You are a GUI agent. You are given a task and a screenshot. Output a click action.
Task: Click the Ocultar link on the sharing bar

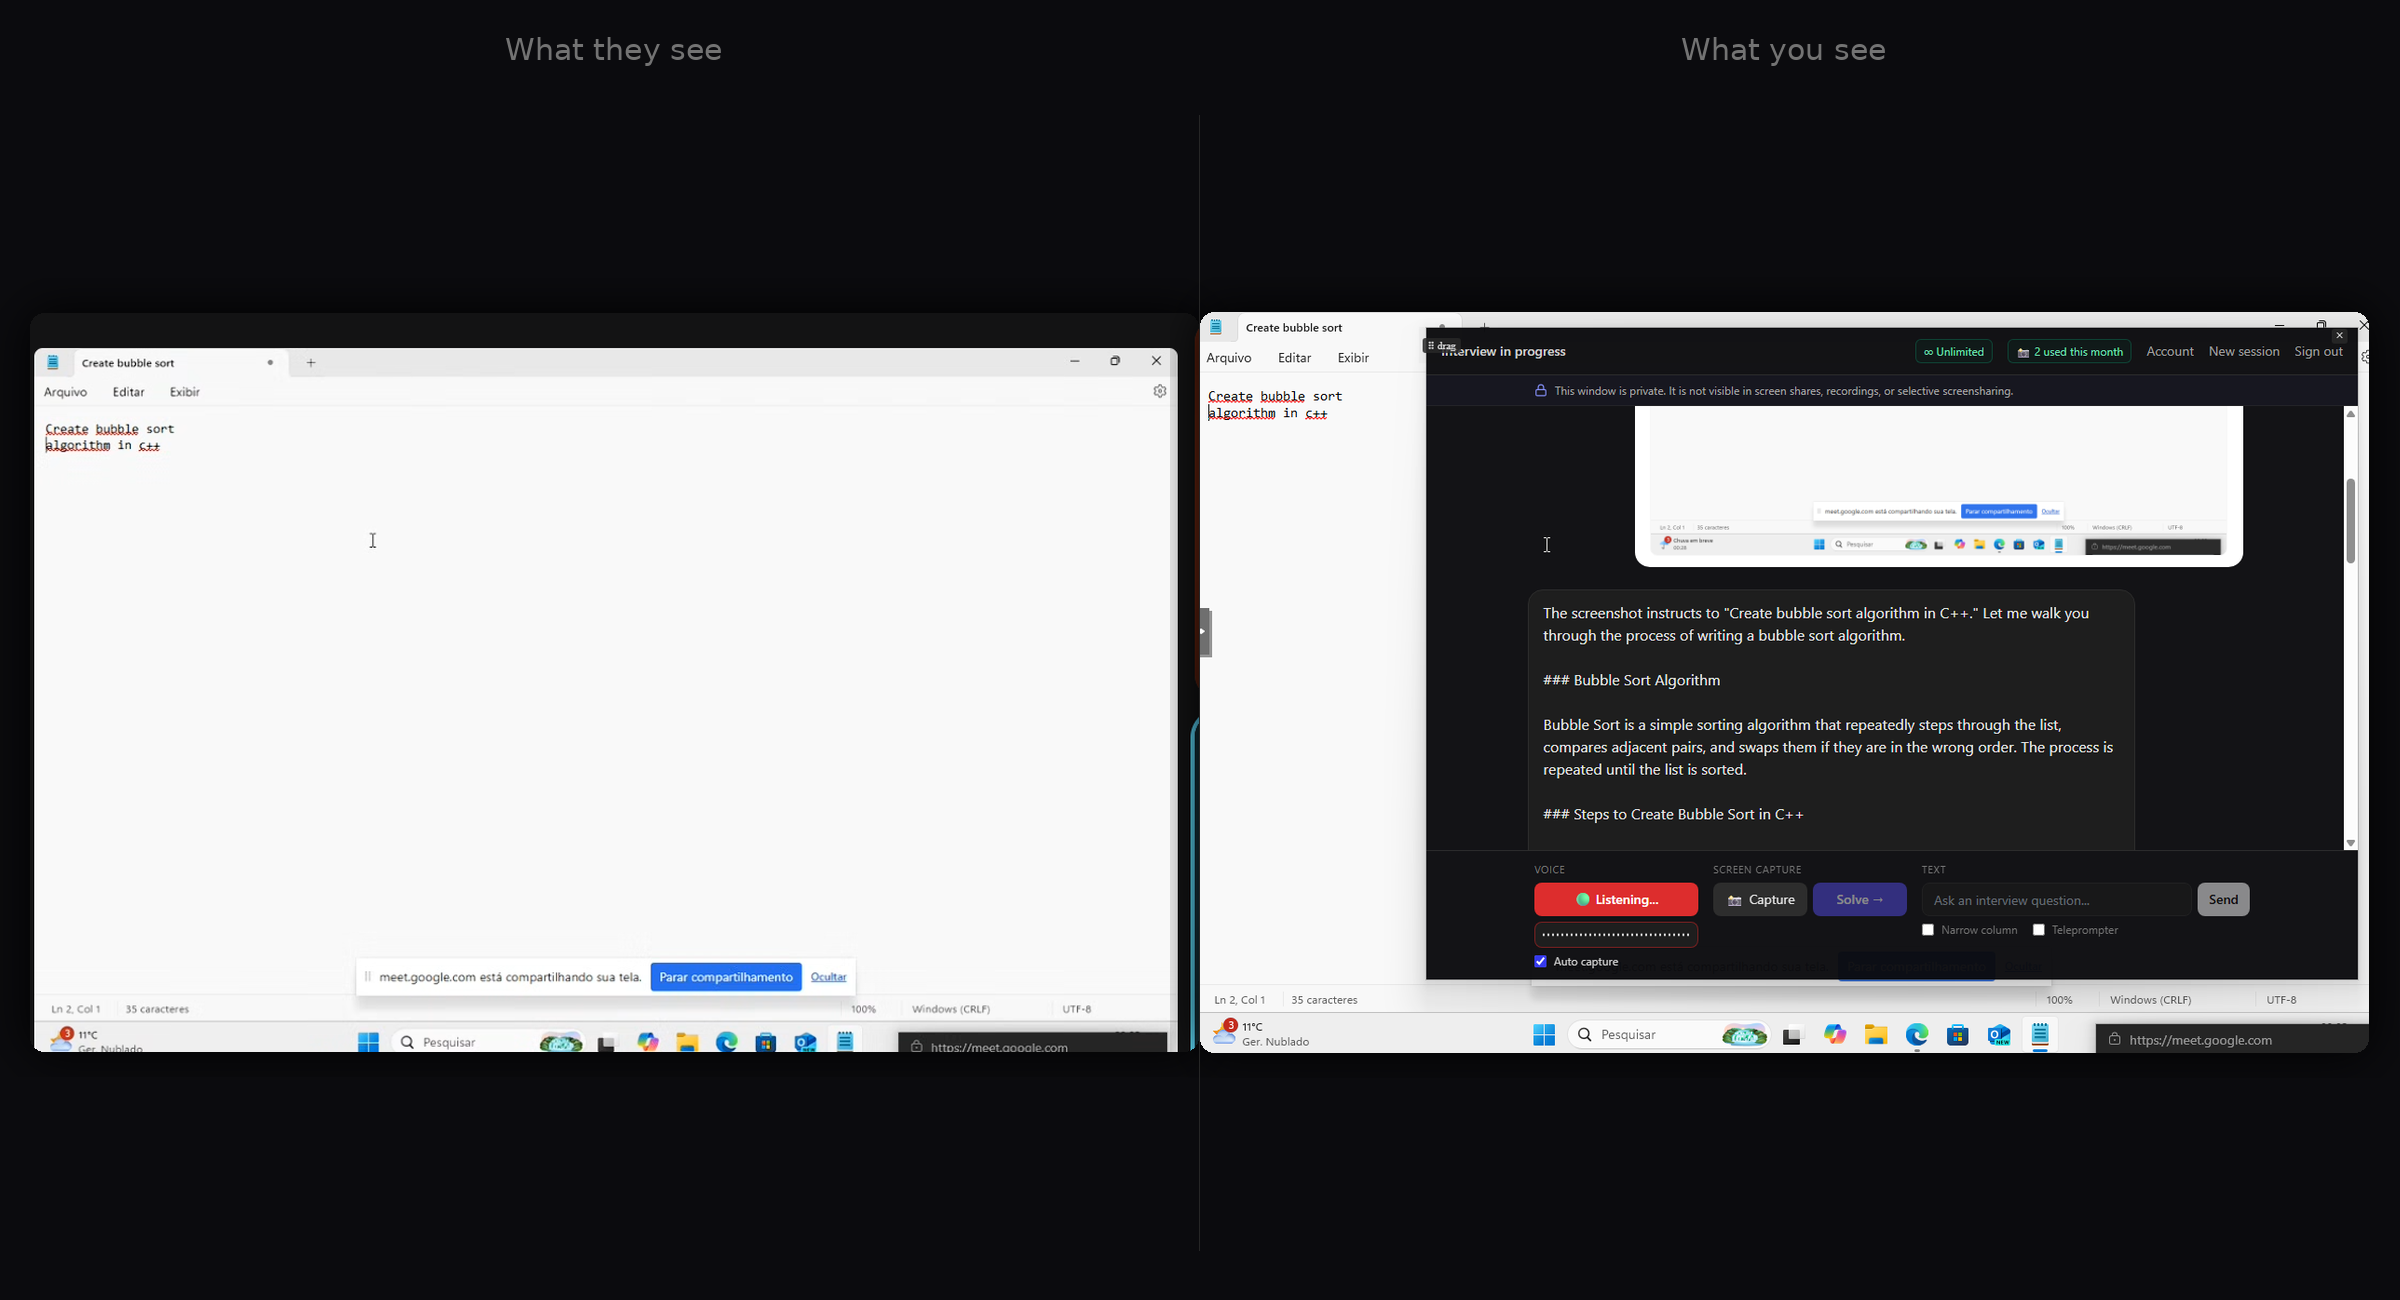coord(829,977)
